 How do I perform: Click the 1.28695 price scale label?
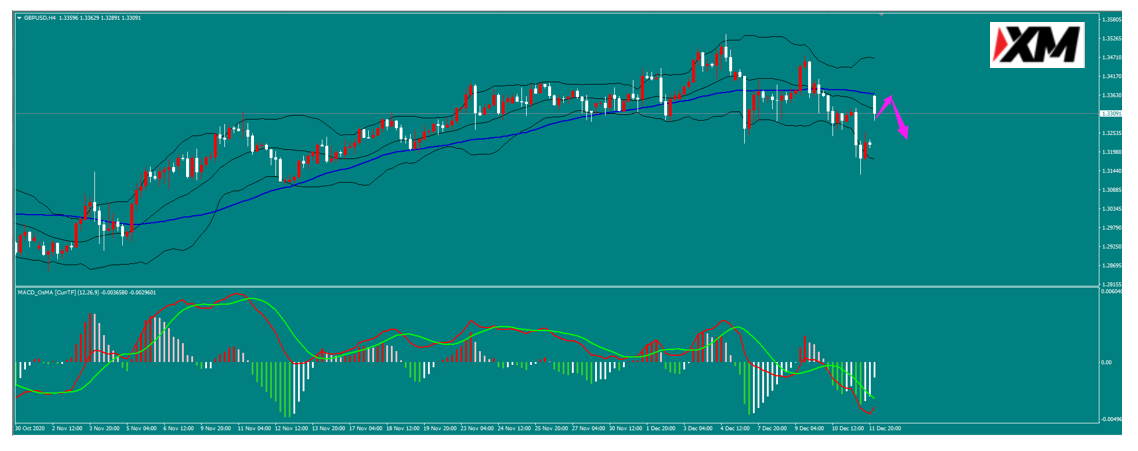pyautogui.click(x=1111, y=266)
